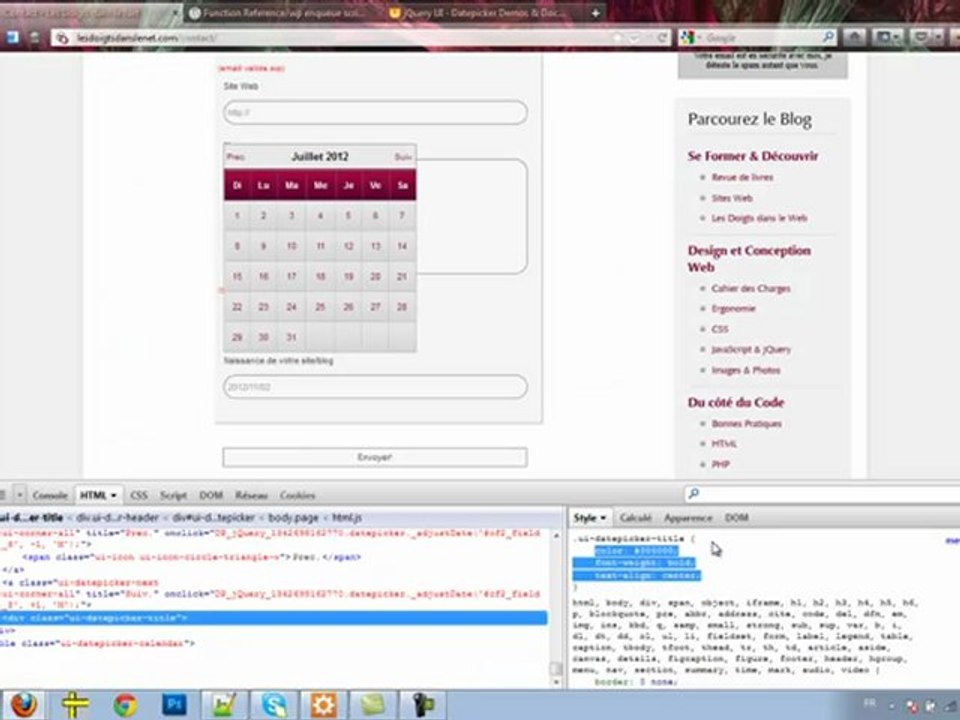960x720 pixels.
Task: Click the Envoyer submit button
Action: tap(375, 457)
